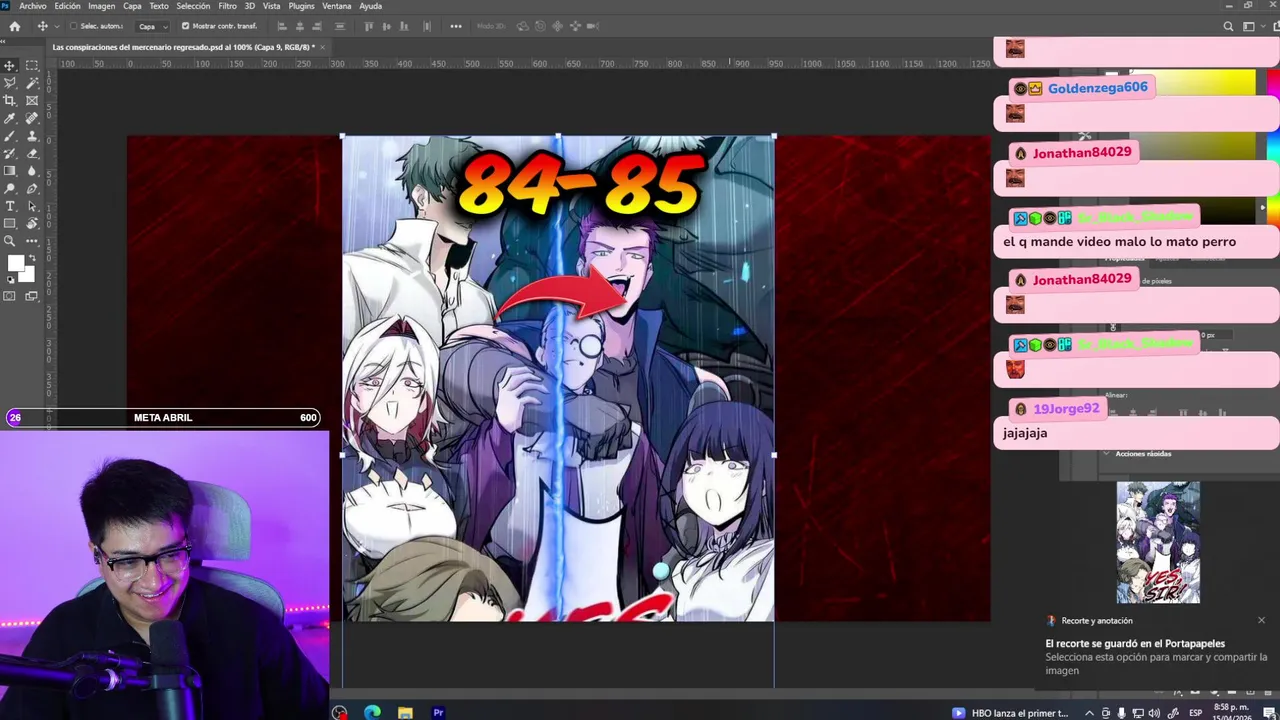
Task: Select the Eraser tool
Action: click(32, 153)
